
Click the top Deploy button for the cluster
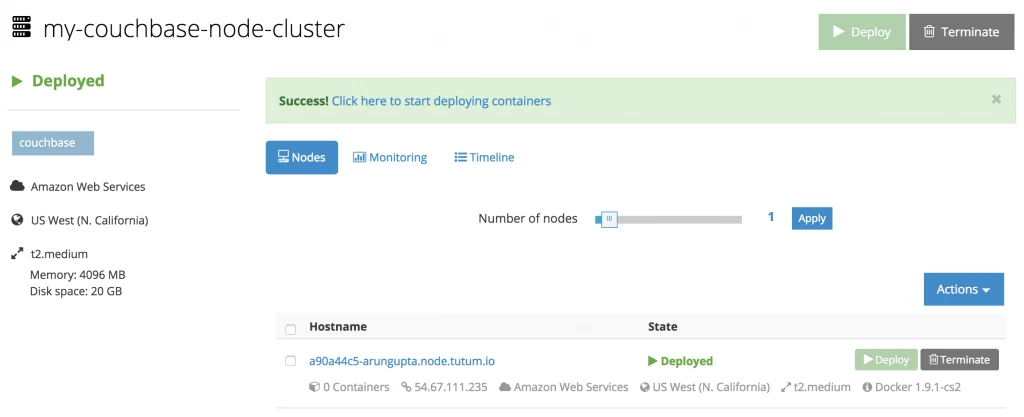pyautogui.click(x=862, y=32)
